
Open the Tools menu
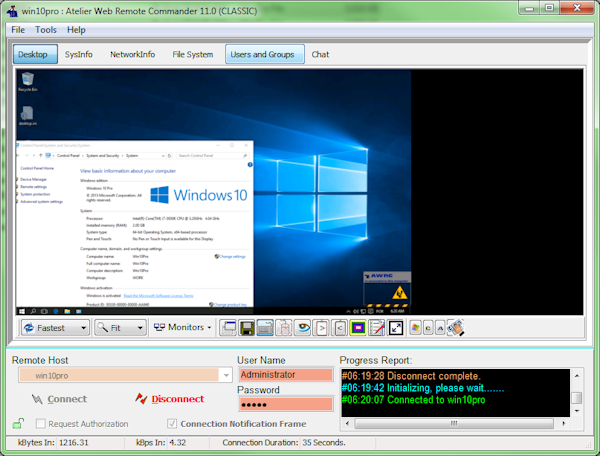pos(46,30)
